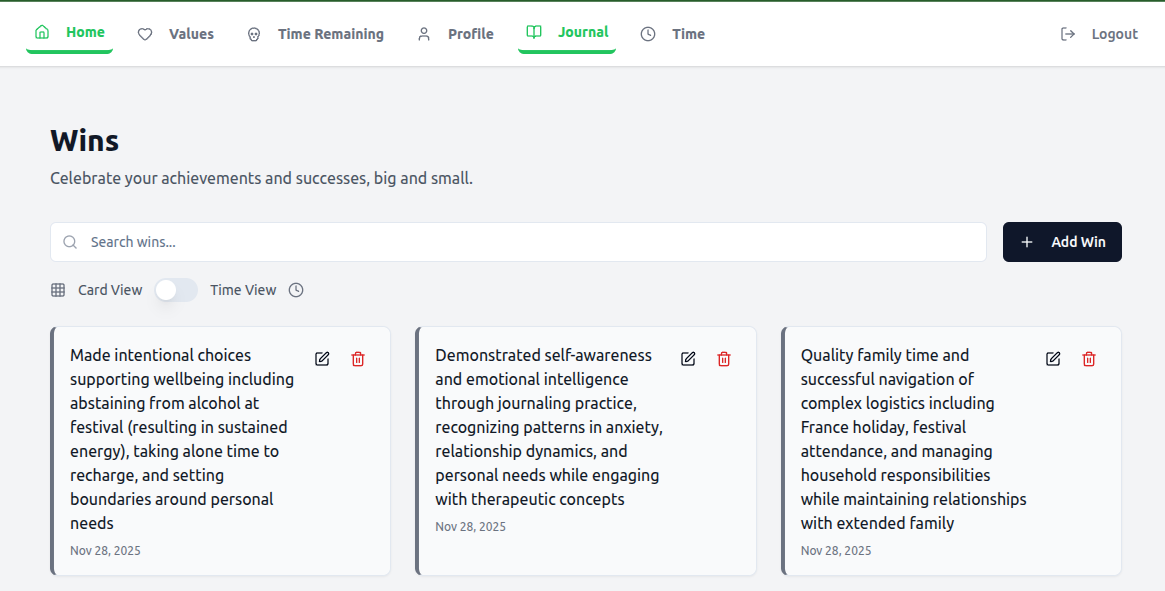Navigate to Profile
The height and width of the screenshot is (591, 1165).
pyautogui.click(x=455, y=34)
